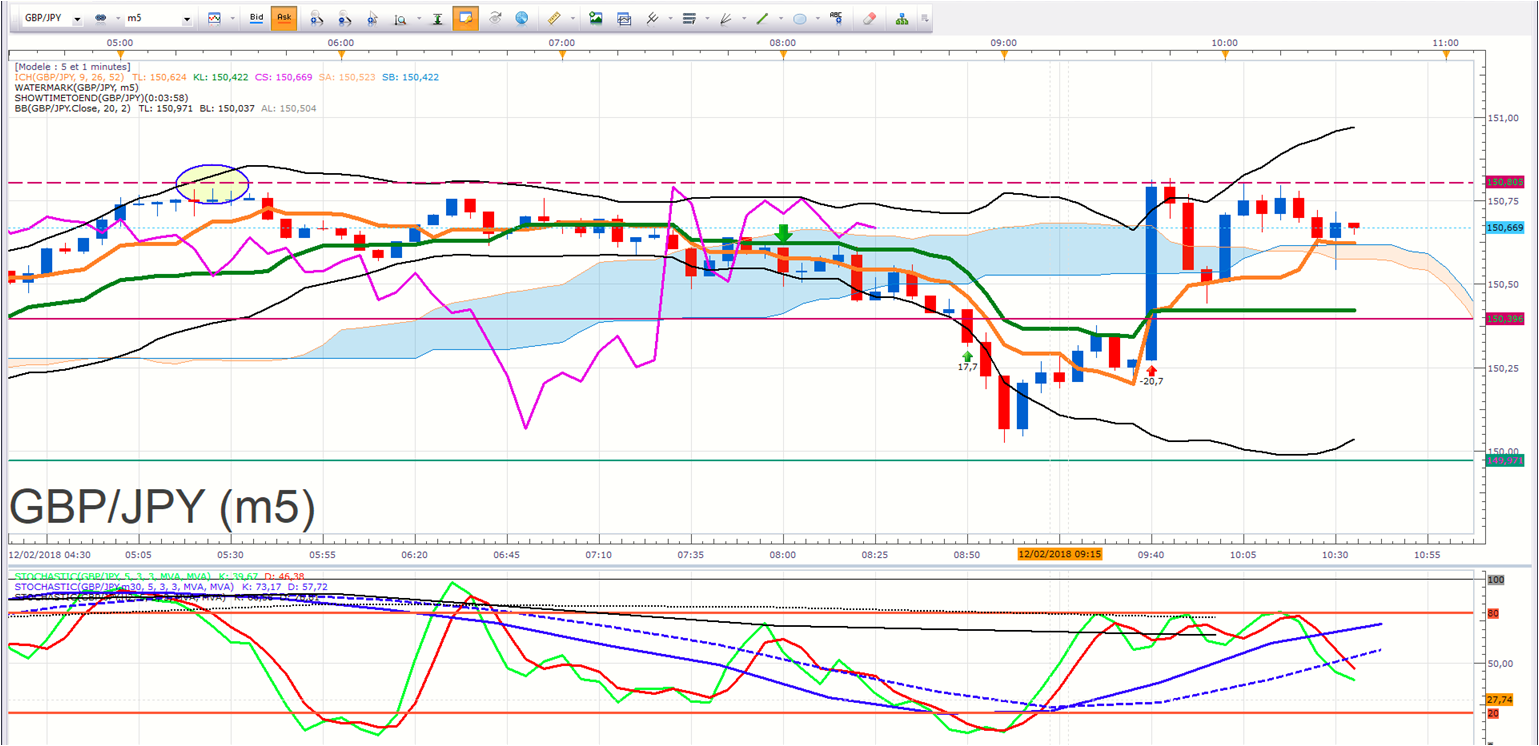Click the orange marker under 06:00

(x=341, y=56)
